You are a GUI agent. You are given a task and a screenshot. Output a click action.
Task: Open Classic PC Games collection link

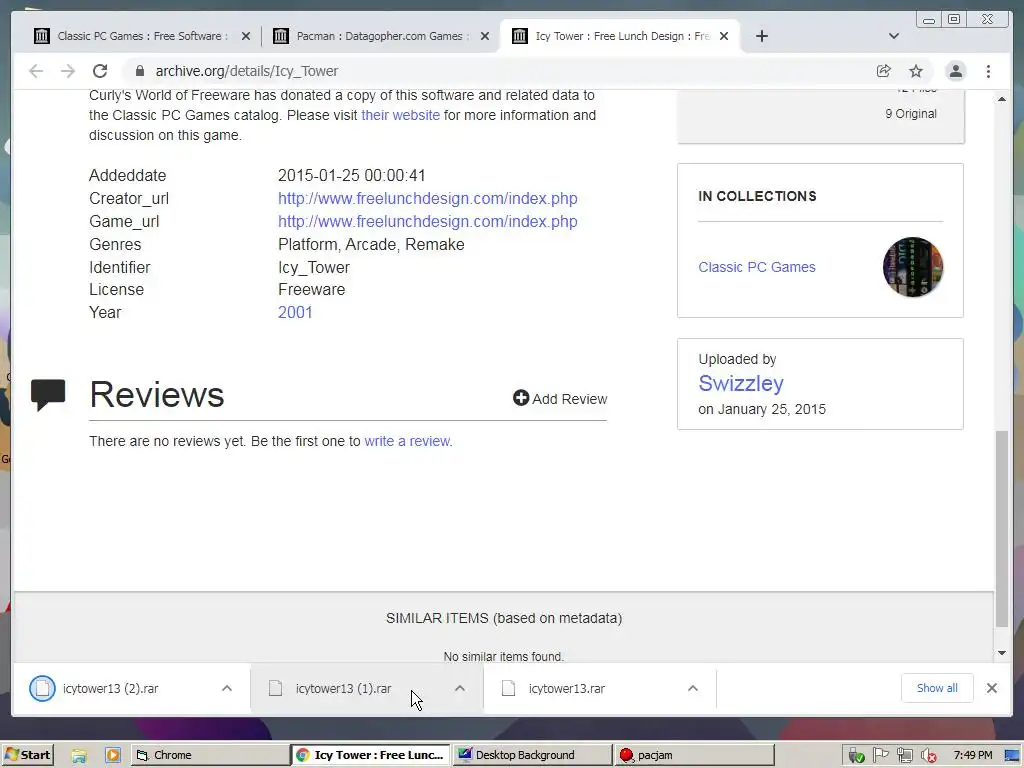coord(757,267)
